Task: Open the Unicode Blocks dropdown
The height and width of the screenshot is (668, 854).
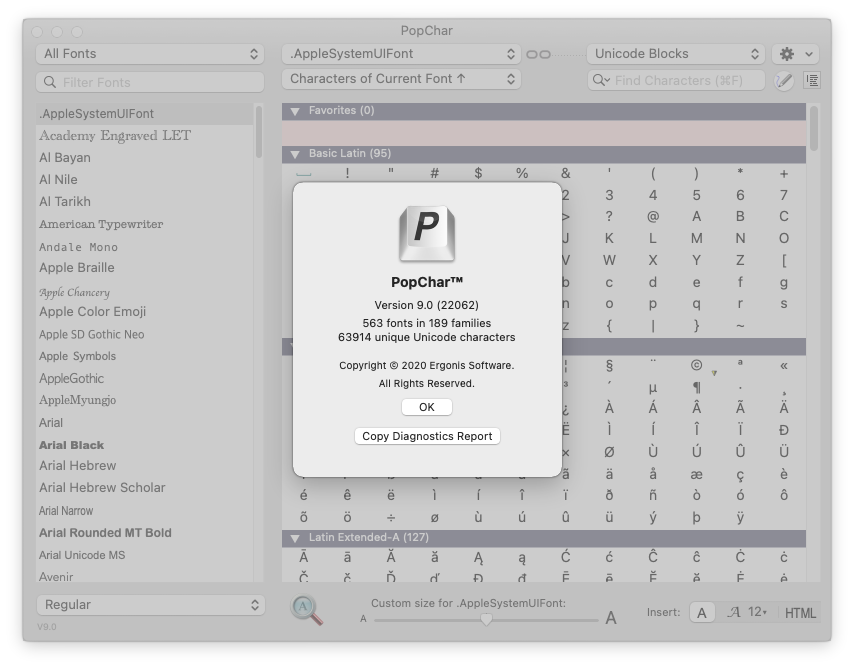Action: pos(676,54)
